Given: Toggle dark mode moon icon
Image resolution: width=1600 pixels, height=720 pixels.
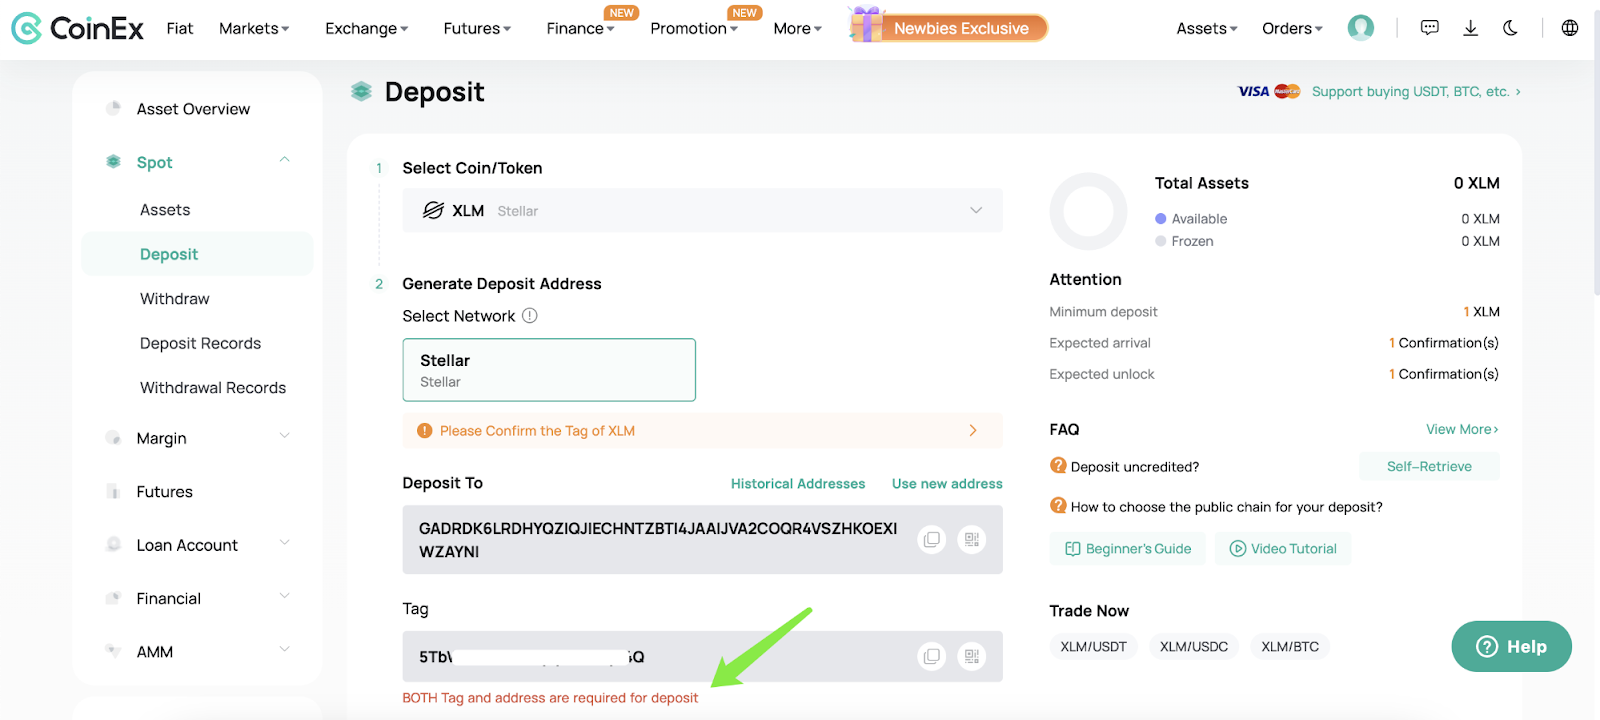Looking at the screenshot, I should [1510, 28].
